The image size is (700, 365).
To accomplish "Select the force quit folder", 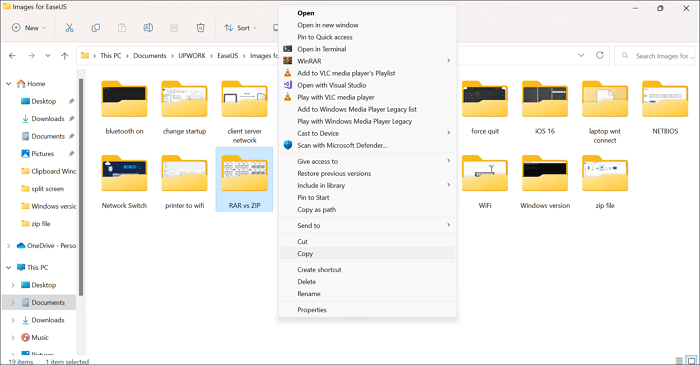I will click(x=485, y=107).
